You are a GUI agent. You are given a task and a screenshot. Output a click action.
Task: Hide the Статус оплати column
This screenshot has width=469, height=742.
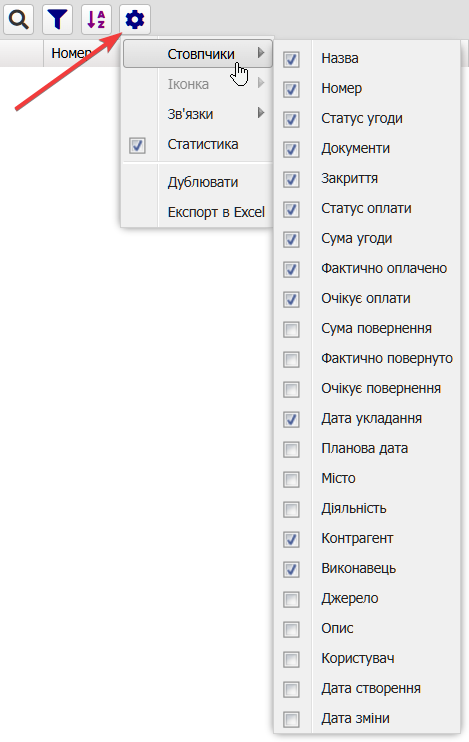(291, 209)
